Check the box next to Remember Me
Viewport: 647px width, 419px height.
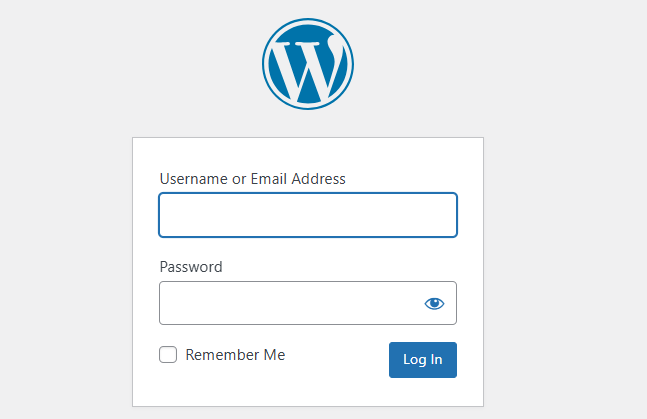pos(168,355)
